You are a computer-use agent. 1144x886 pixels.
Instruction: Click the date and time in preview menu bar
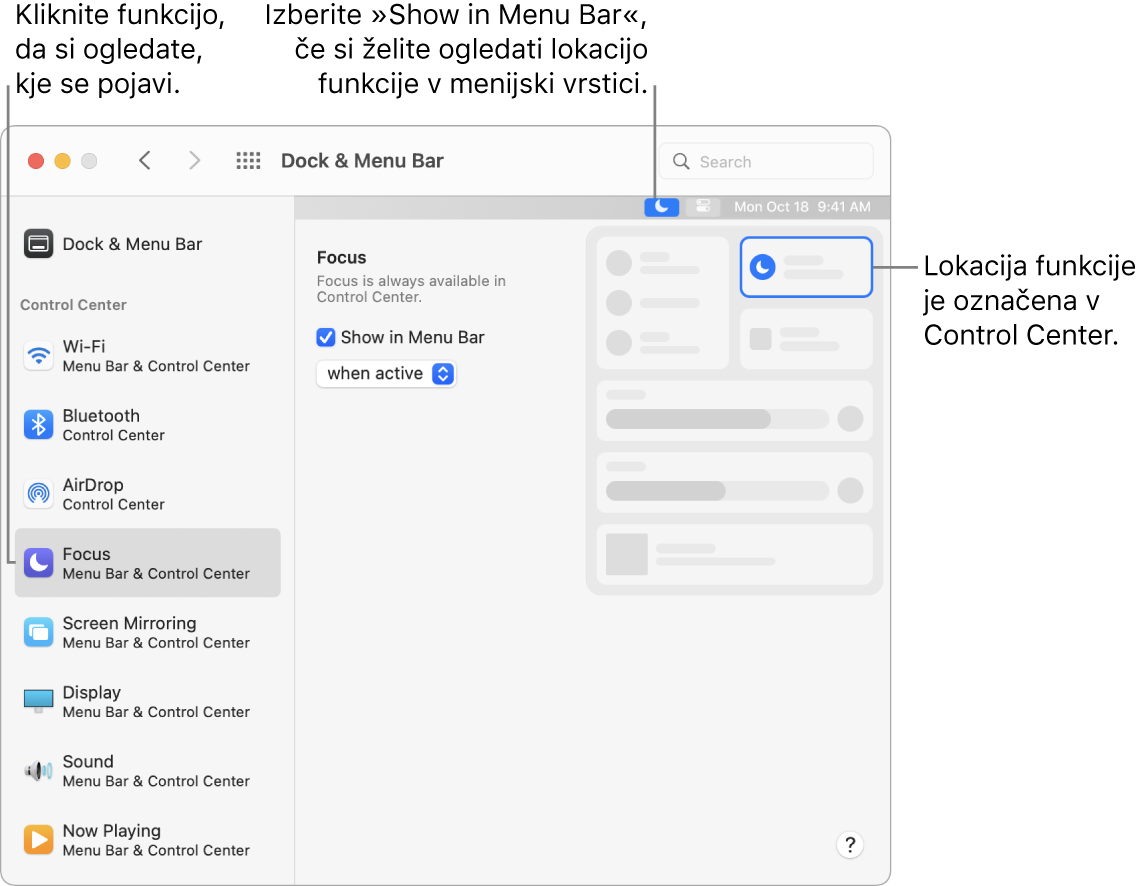tap(802, 207)
